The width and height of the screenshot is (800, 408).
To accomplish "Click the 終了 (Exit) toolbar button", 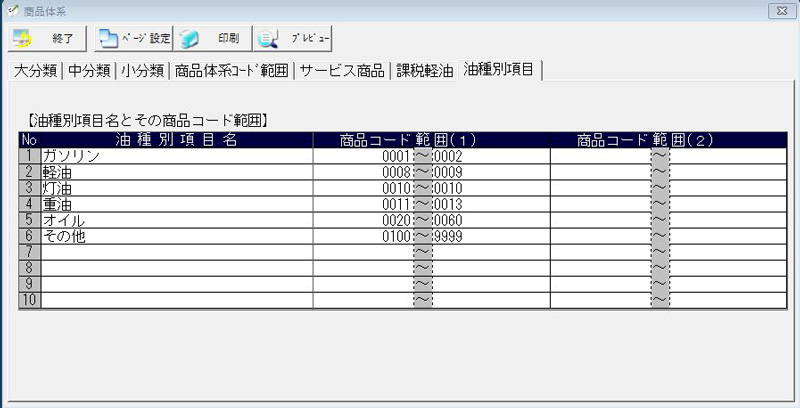I will (46, 39).
